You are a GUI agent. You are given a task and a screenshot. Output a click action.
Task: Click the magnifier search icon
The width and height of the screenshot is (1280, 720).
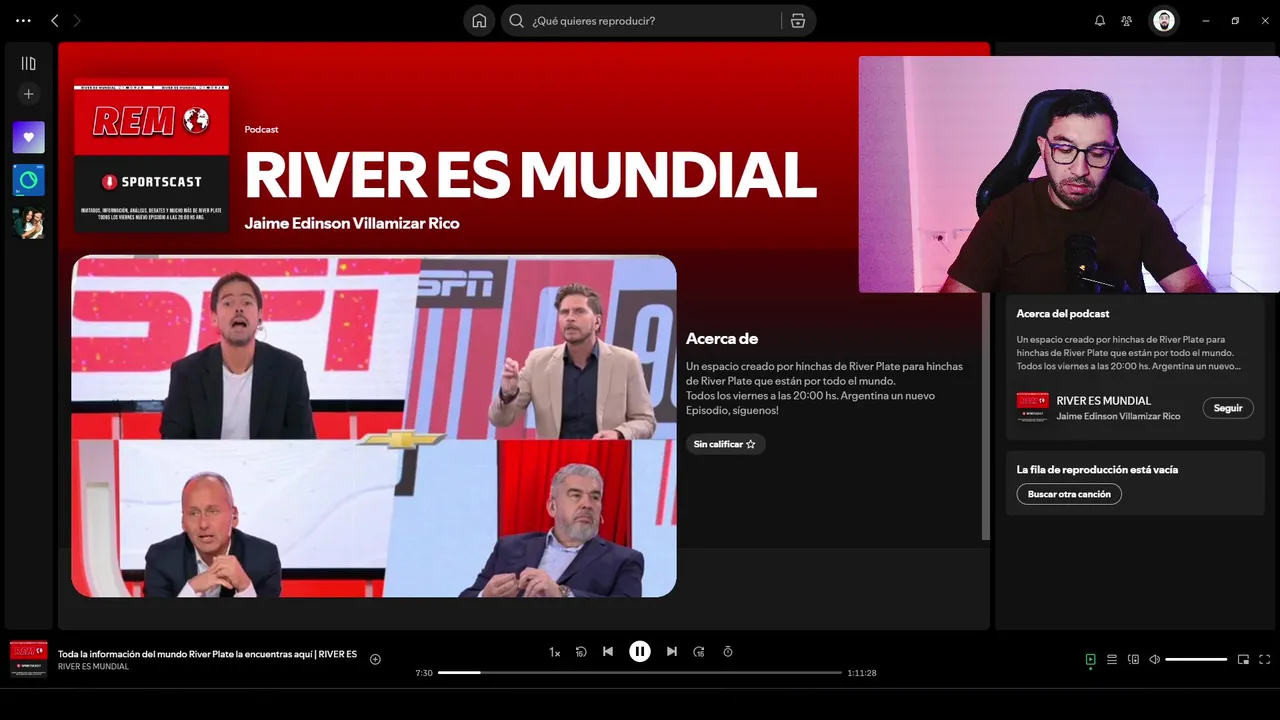516,20
